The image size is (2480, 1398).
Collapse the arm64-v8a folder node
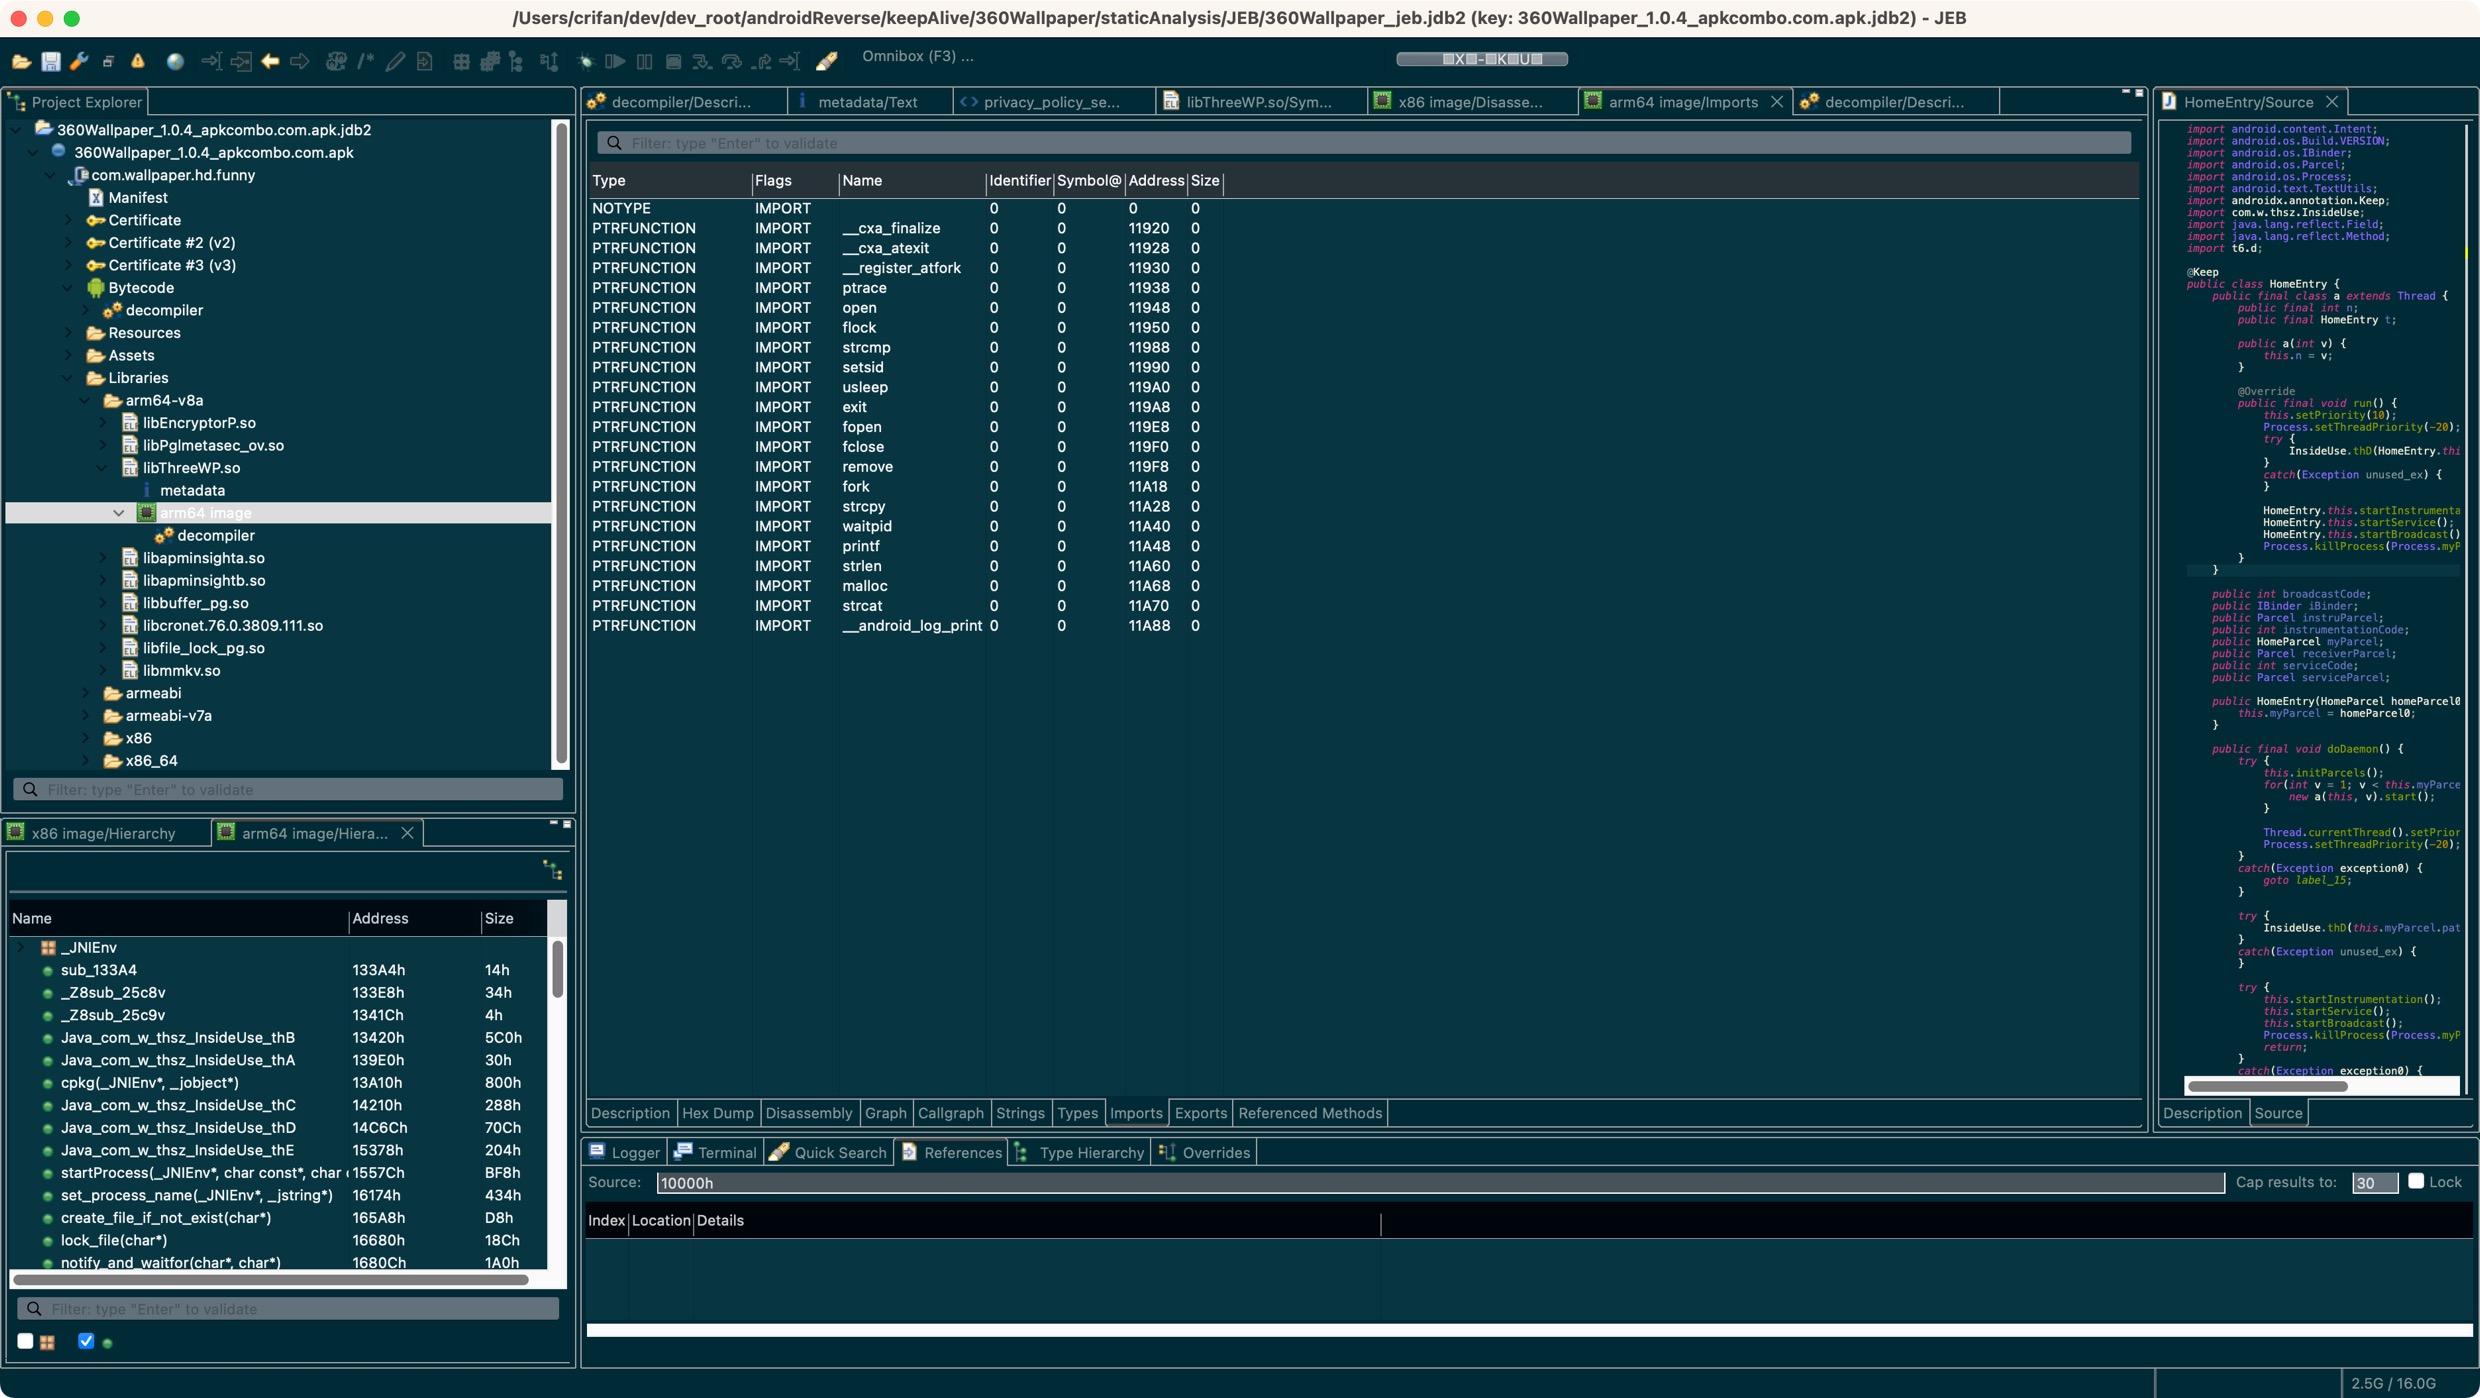pyautogui.click(x=85, y=400)
